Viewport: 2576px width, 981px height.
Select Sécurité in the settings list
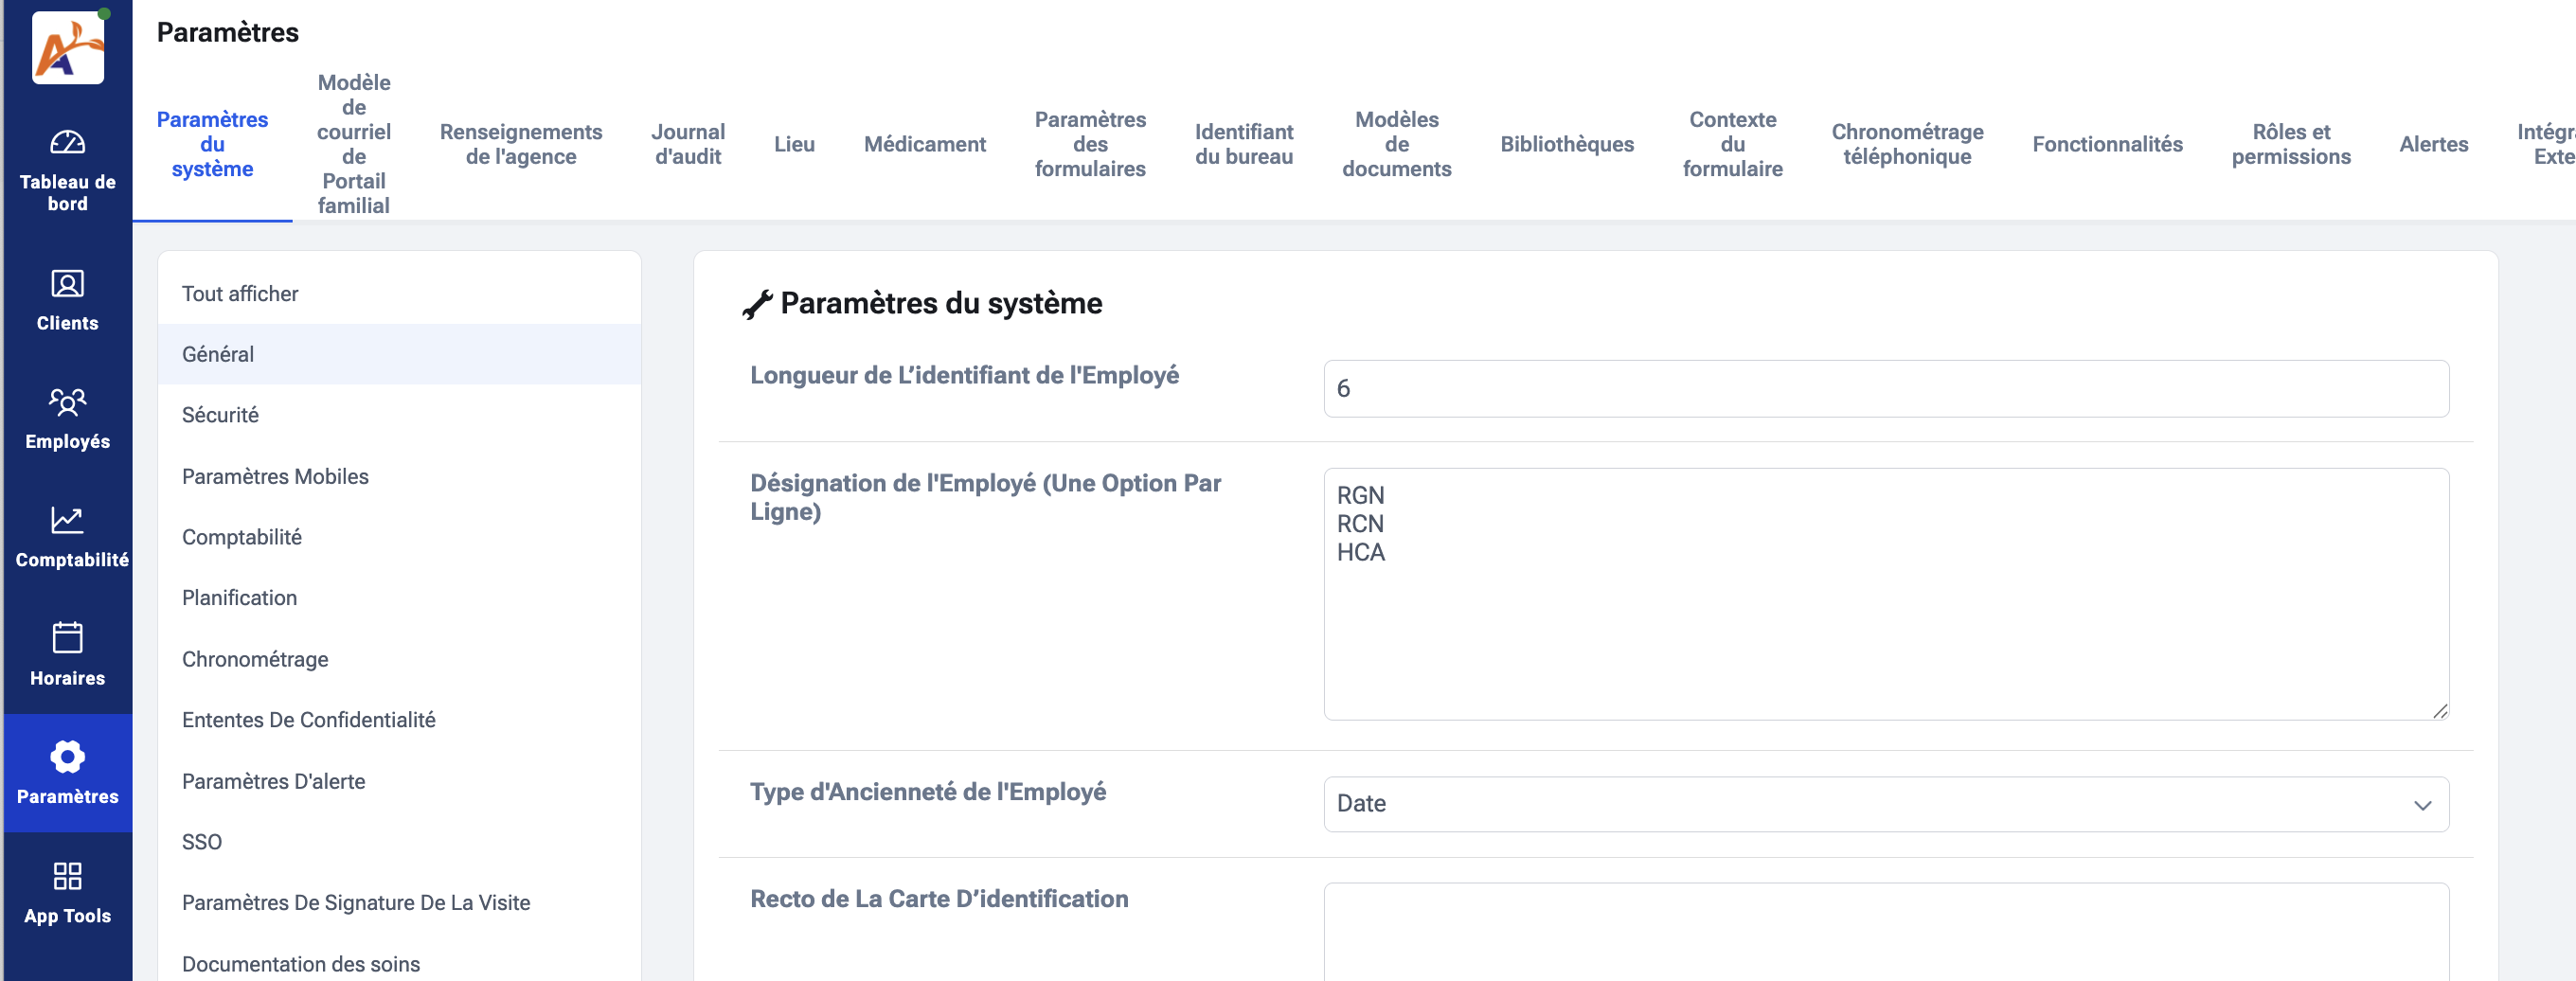pyautogui.click(x=220, y=415)
